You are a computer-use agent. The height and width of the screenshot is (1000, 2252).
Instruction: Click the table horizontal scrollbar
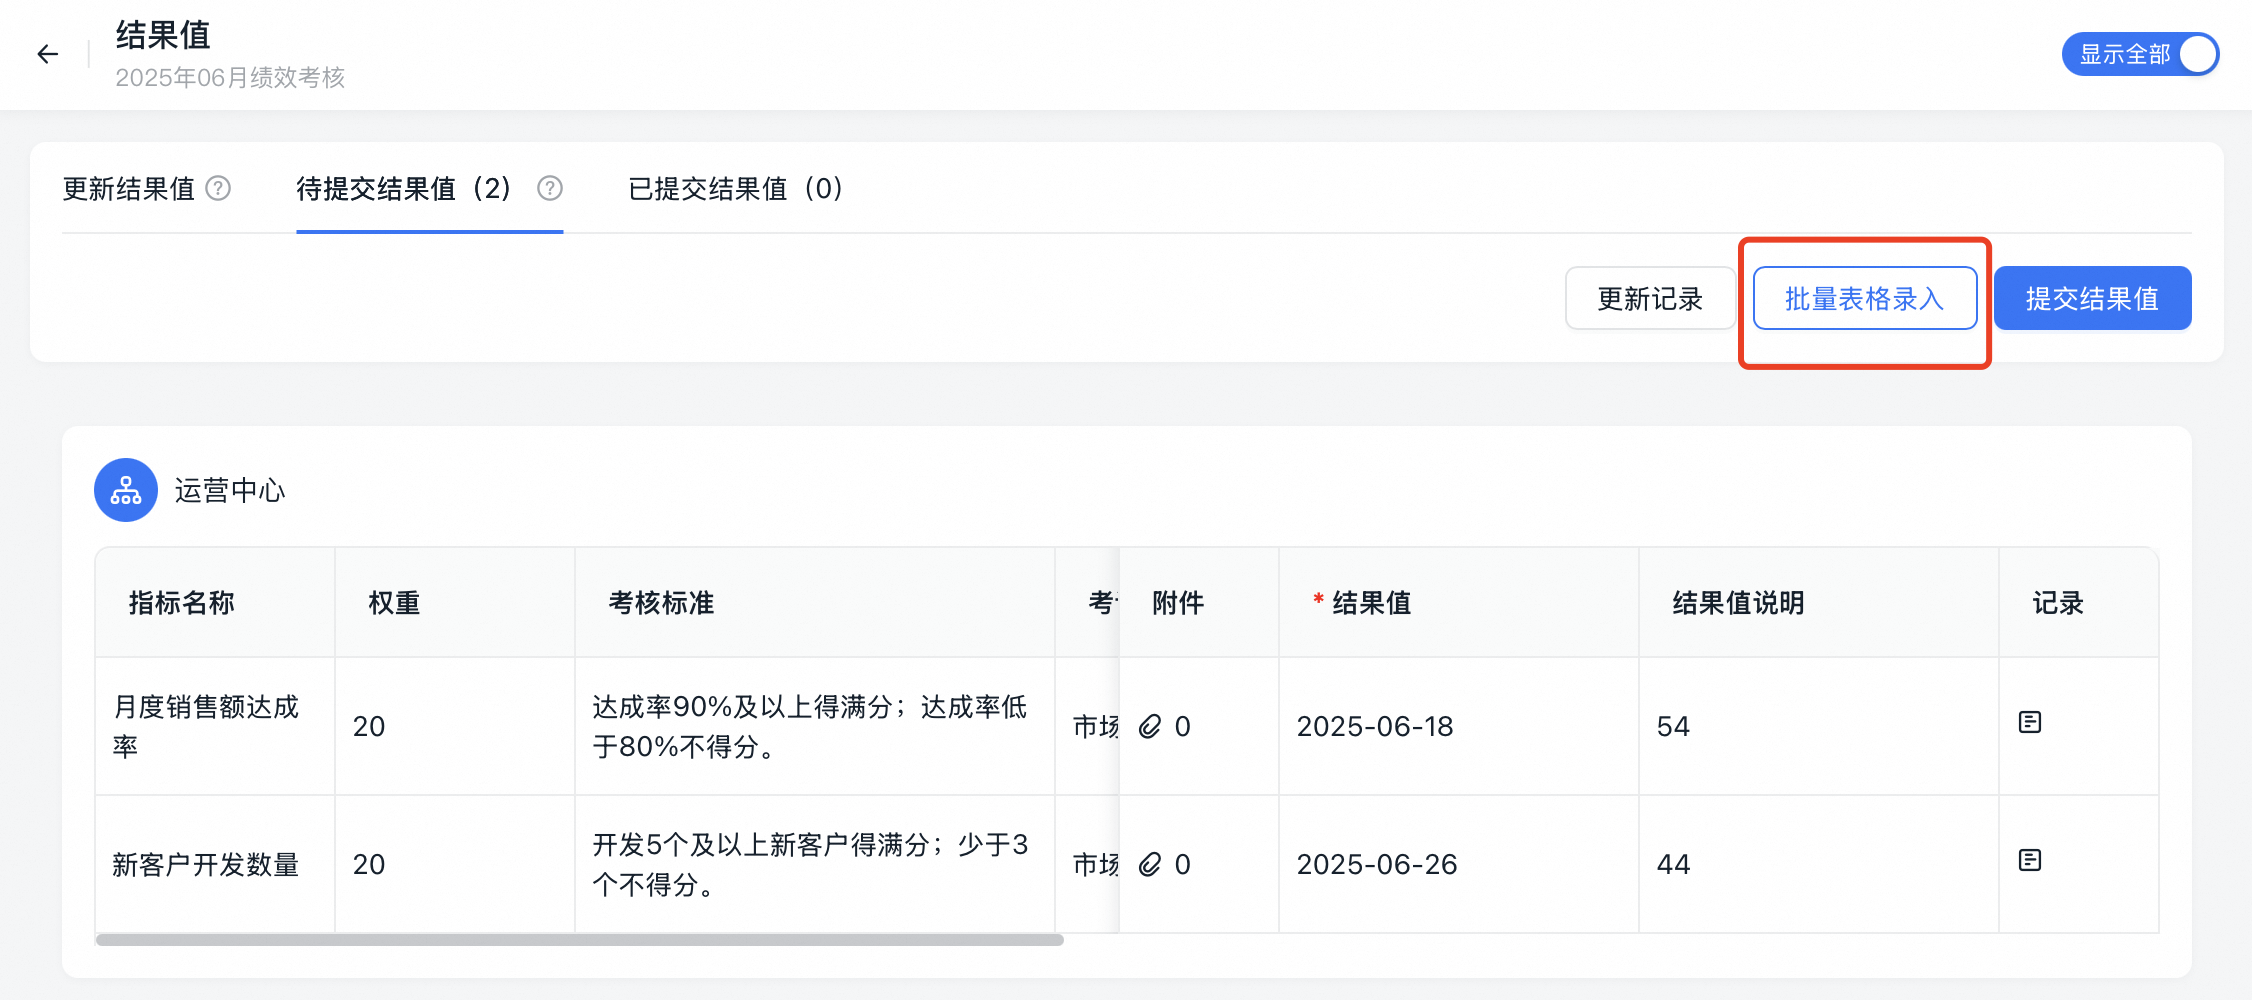pyautogui.click(x=580, y=940)
